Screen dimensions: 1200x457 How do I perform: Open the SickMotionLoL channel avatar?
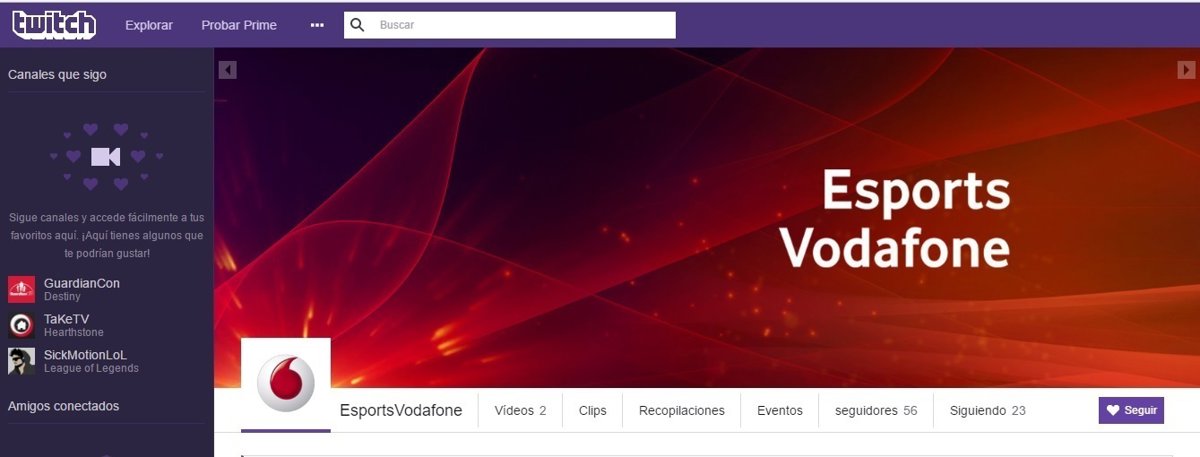point(21,362)
